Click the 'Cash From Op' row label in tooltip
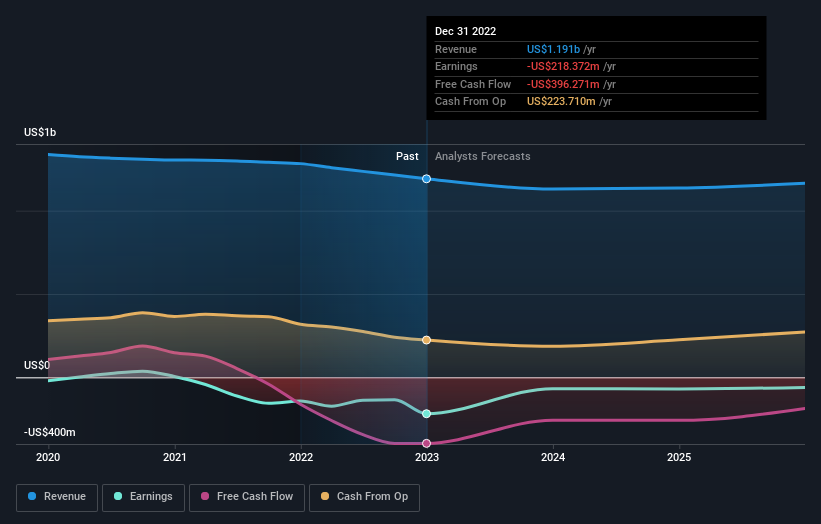Screen dimensions: 821x524 [471, 102]
